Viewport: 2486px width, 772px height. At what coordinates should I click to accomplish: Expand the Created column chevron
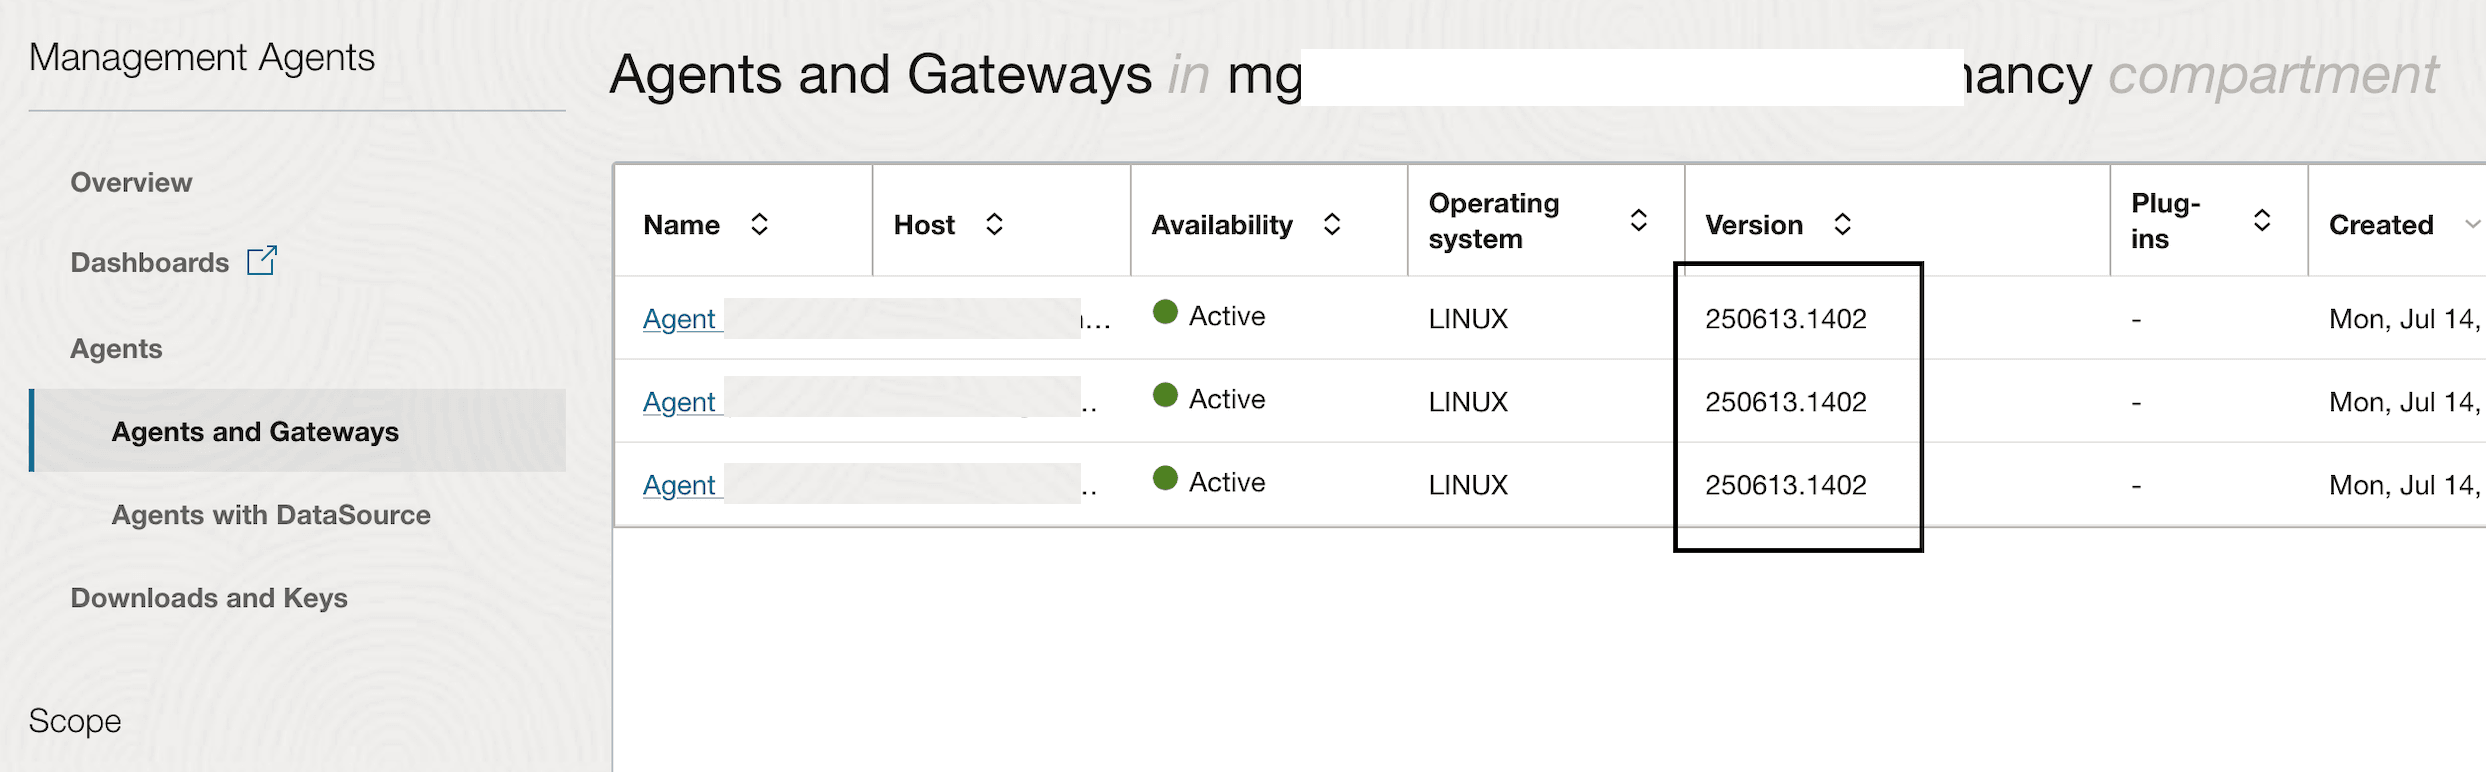2473,224
